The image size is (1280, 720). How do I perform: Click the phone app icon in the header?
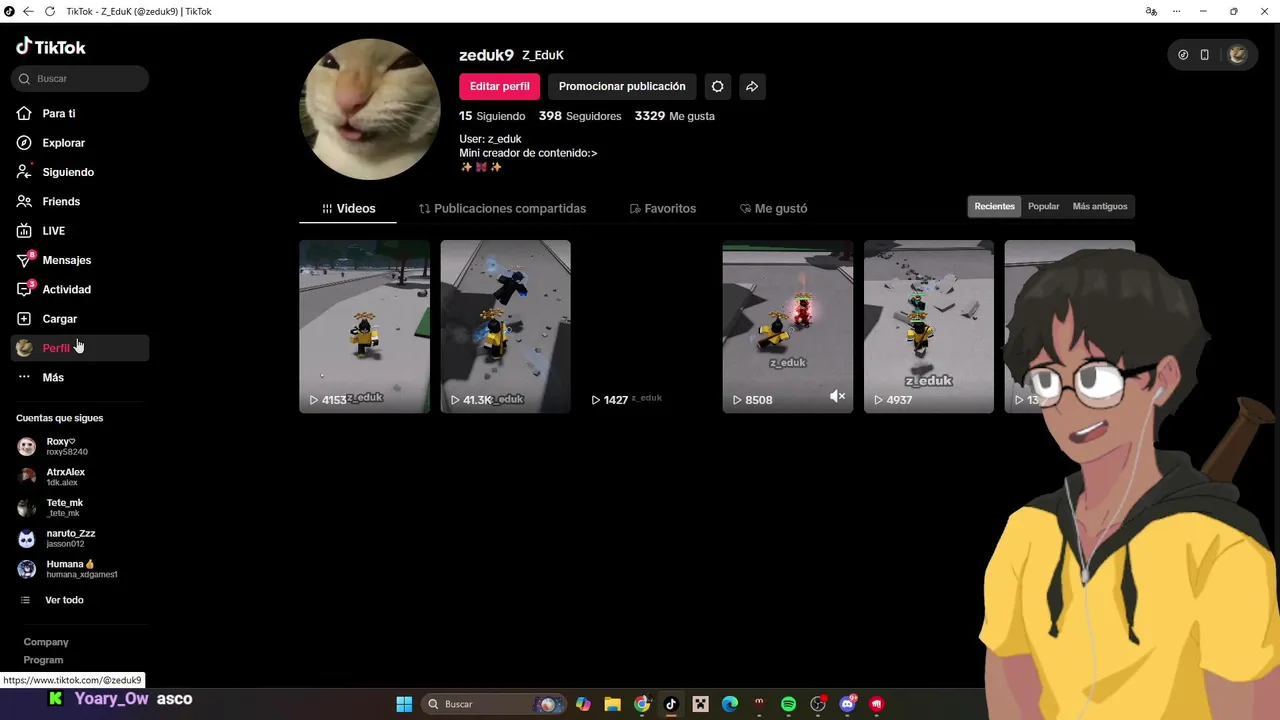1205,55
